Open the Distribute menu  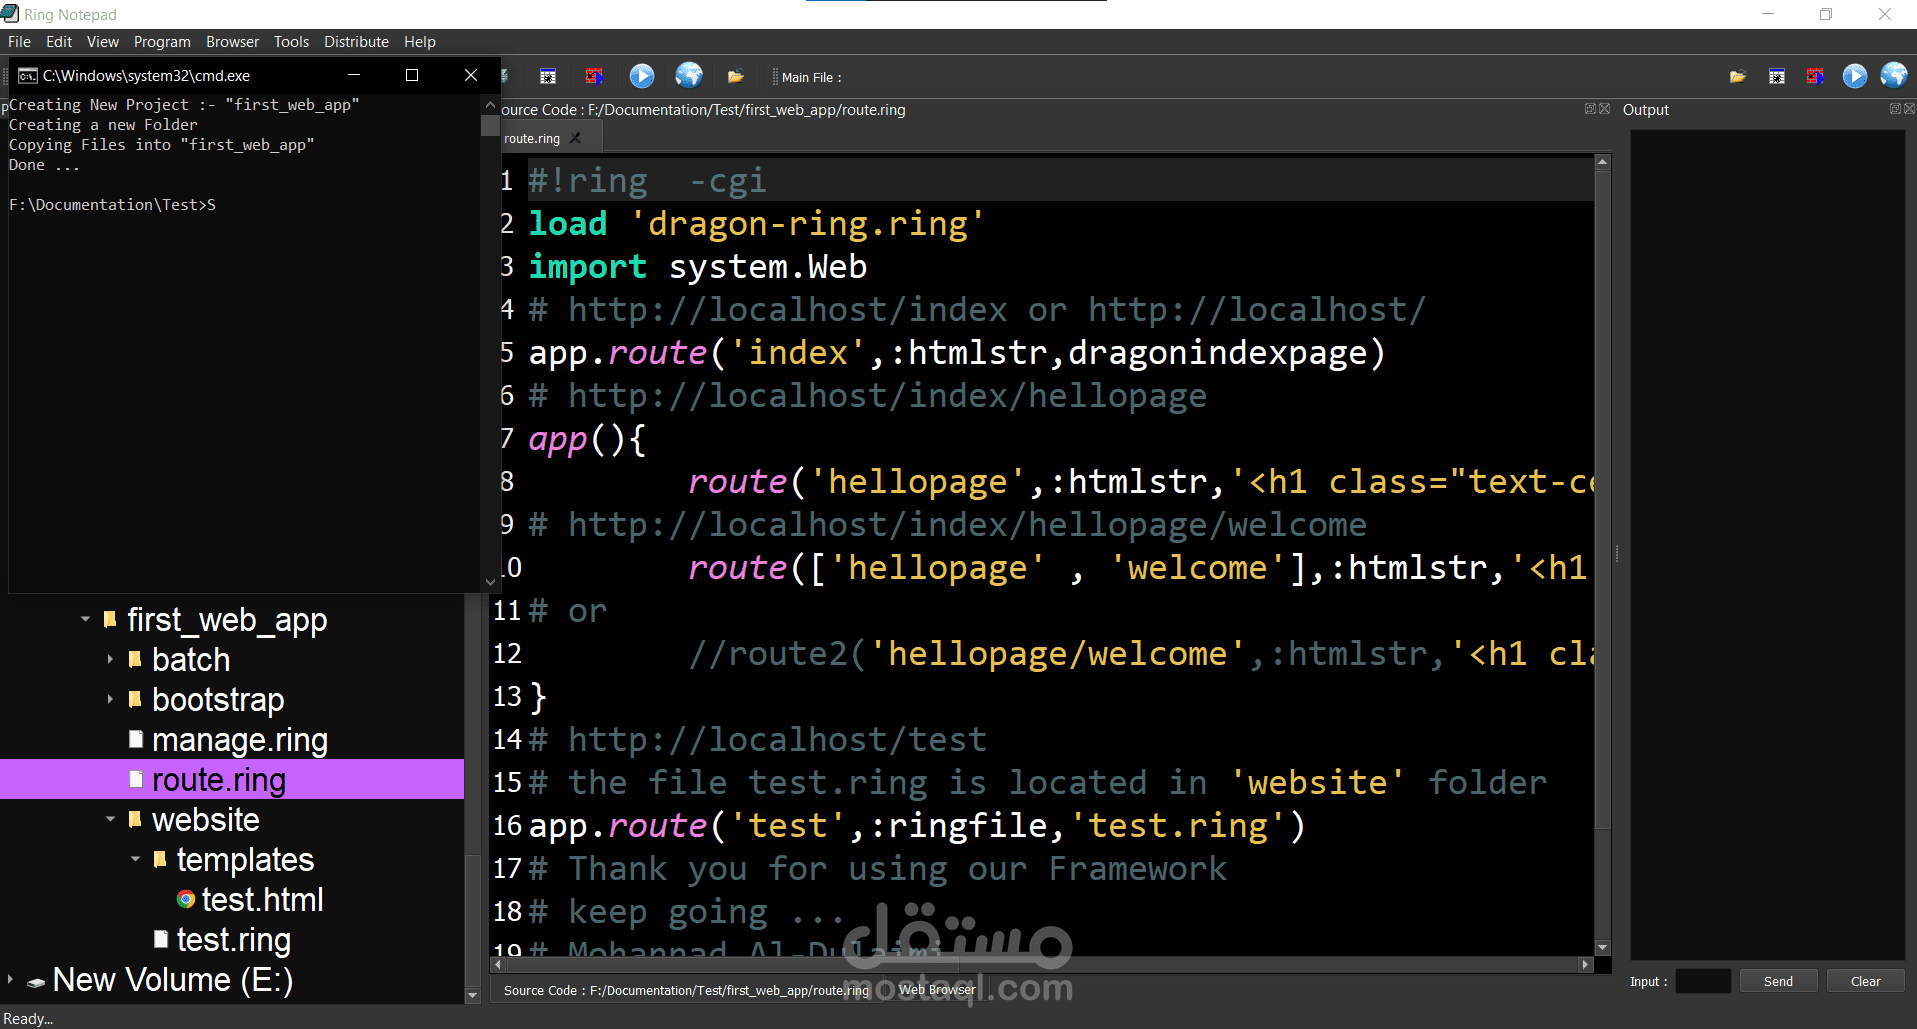pyautogui.click(x=356, y=42)
